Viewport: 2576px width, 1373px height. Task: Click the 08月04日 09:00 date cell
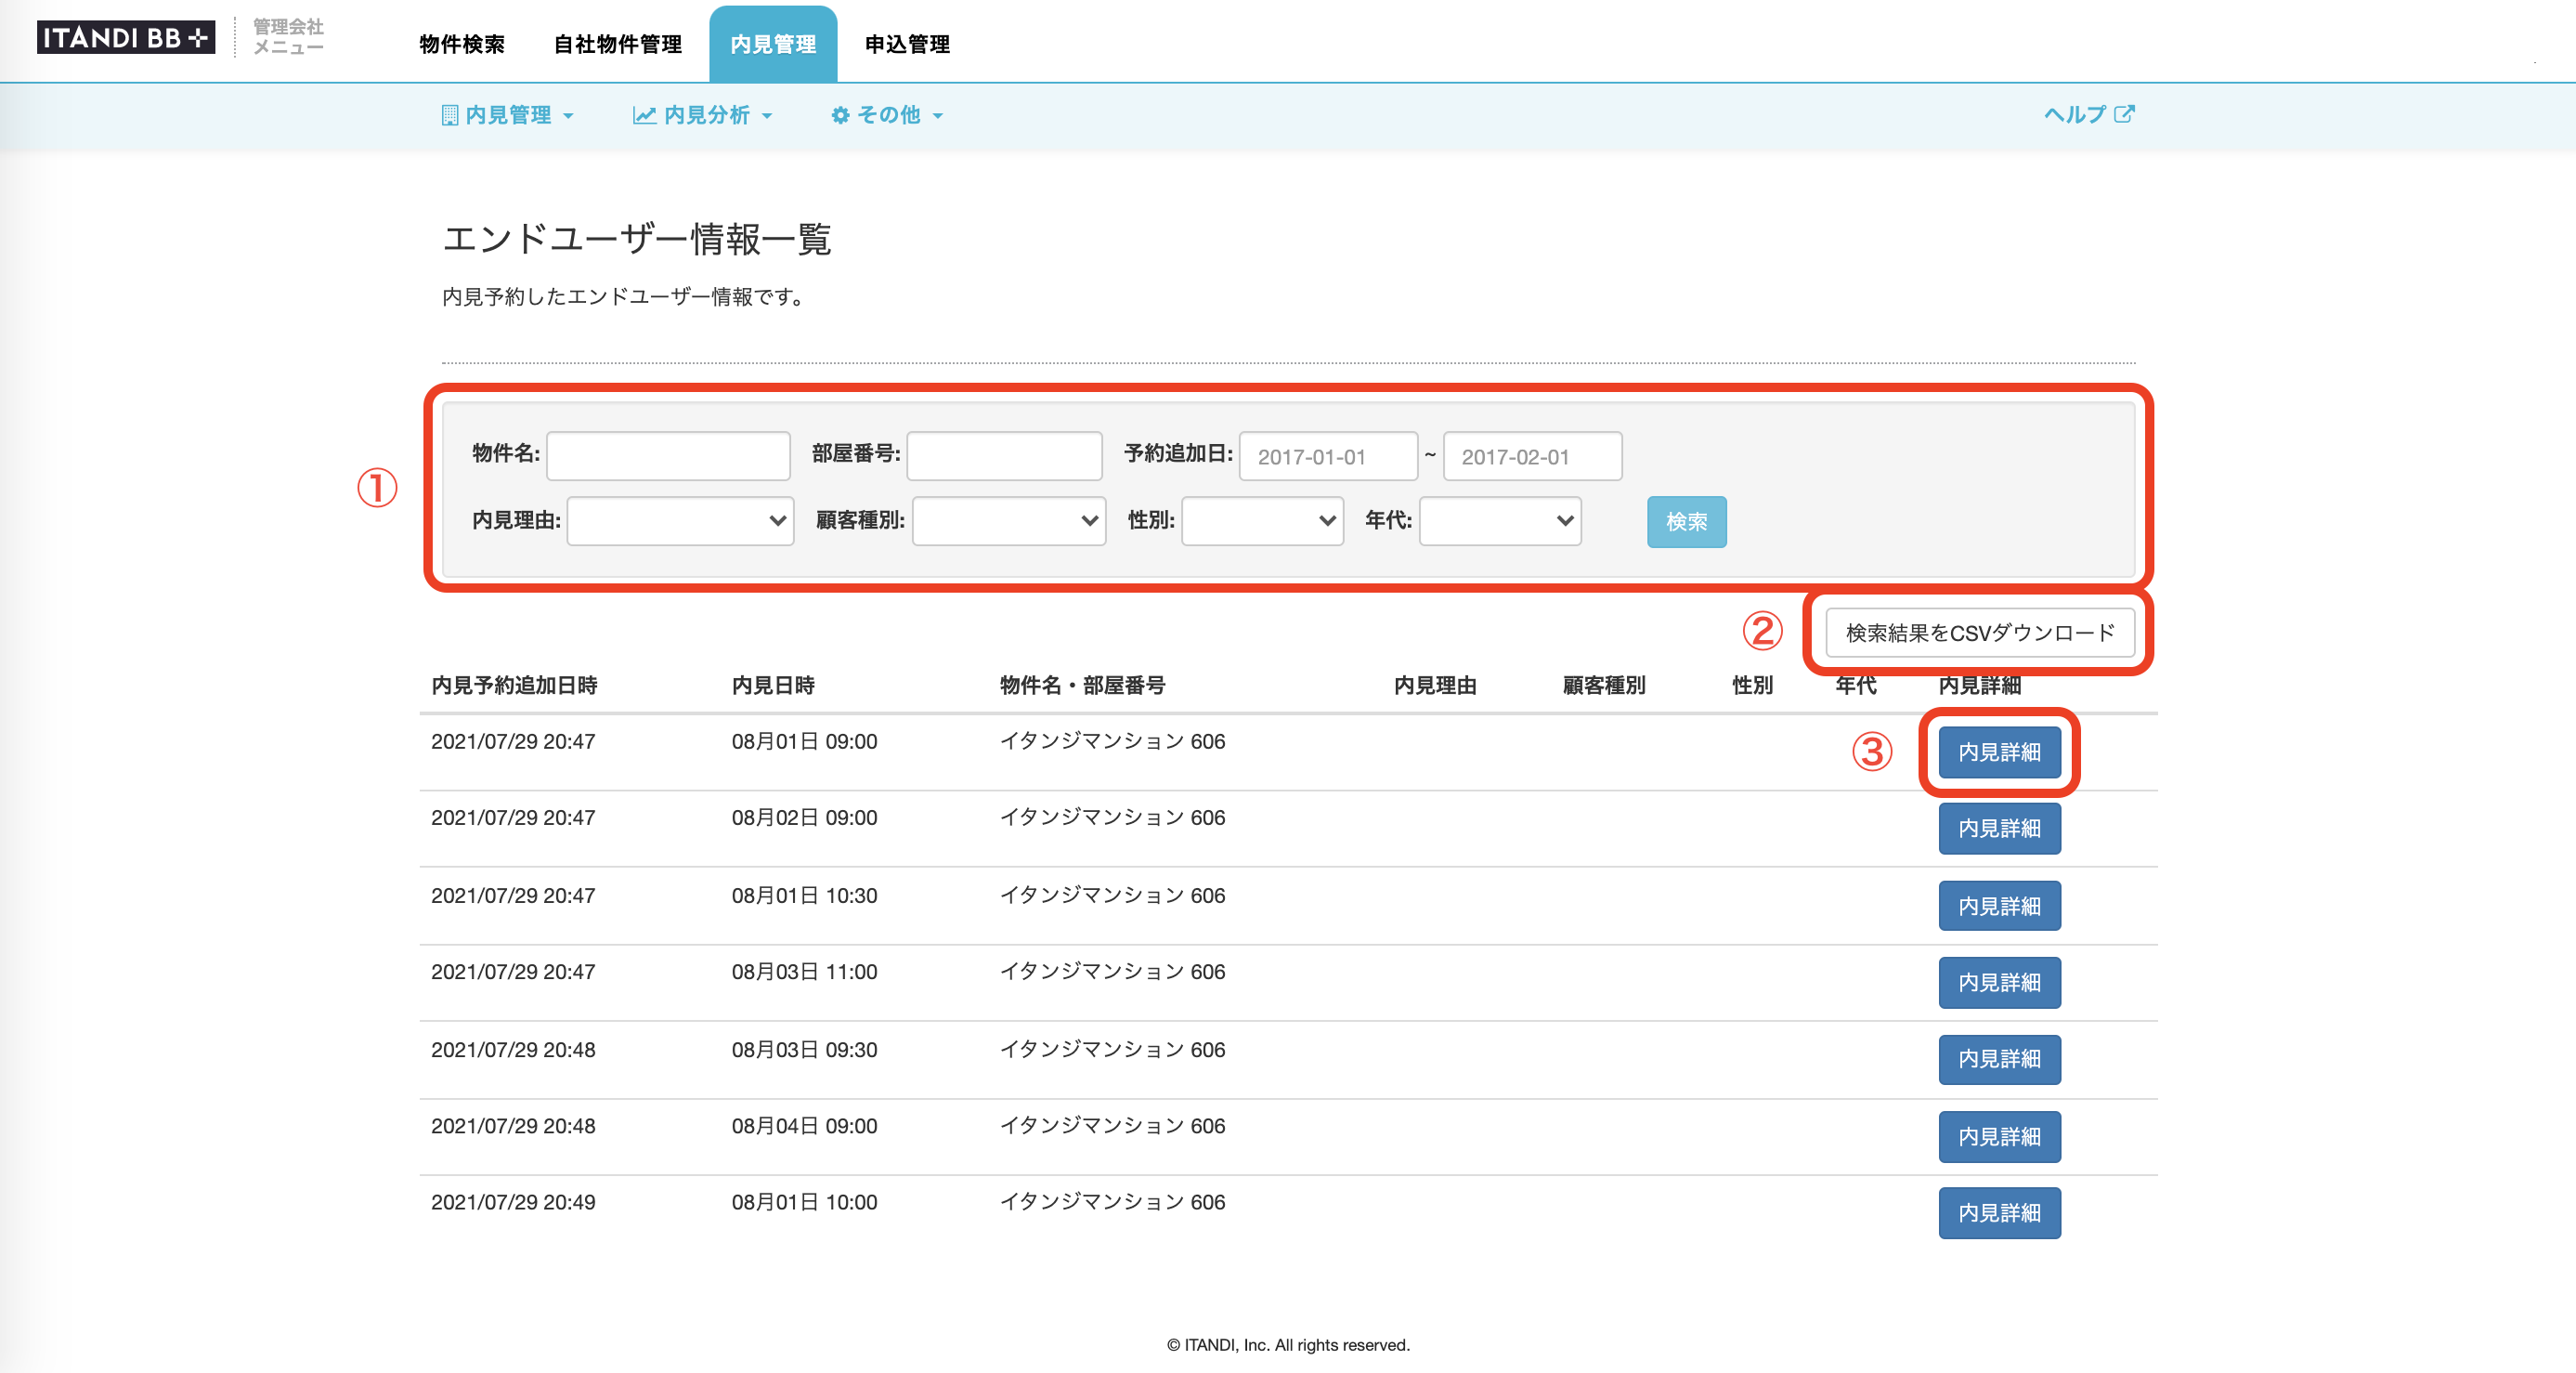coord(804,1127)
